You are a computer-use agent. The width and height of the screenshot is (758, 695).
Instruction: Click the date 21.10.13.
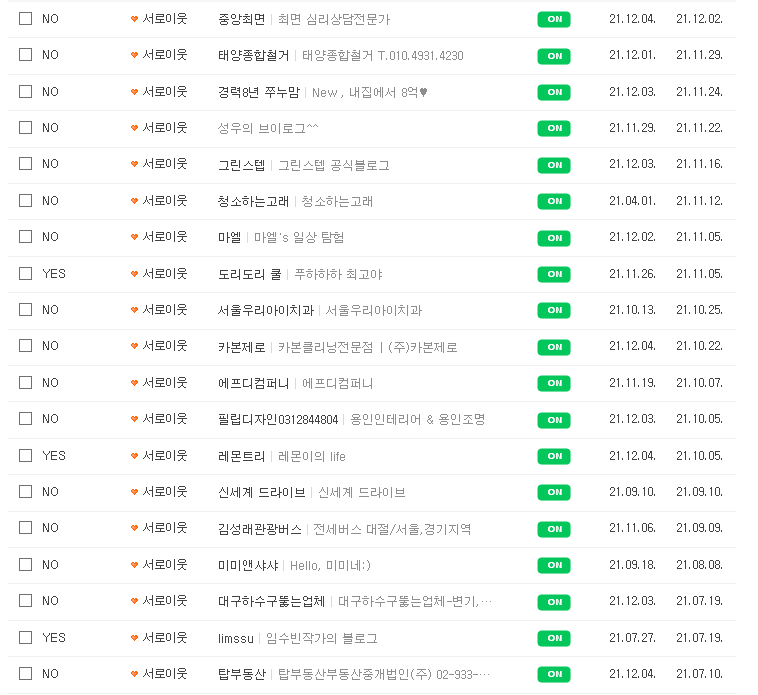click(632, 310)
